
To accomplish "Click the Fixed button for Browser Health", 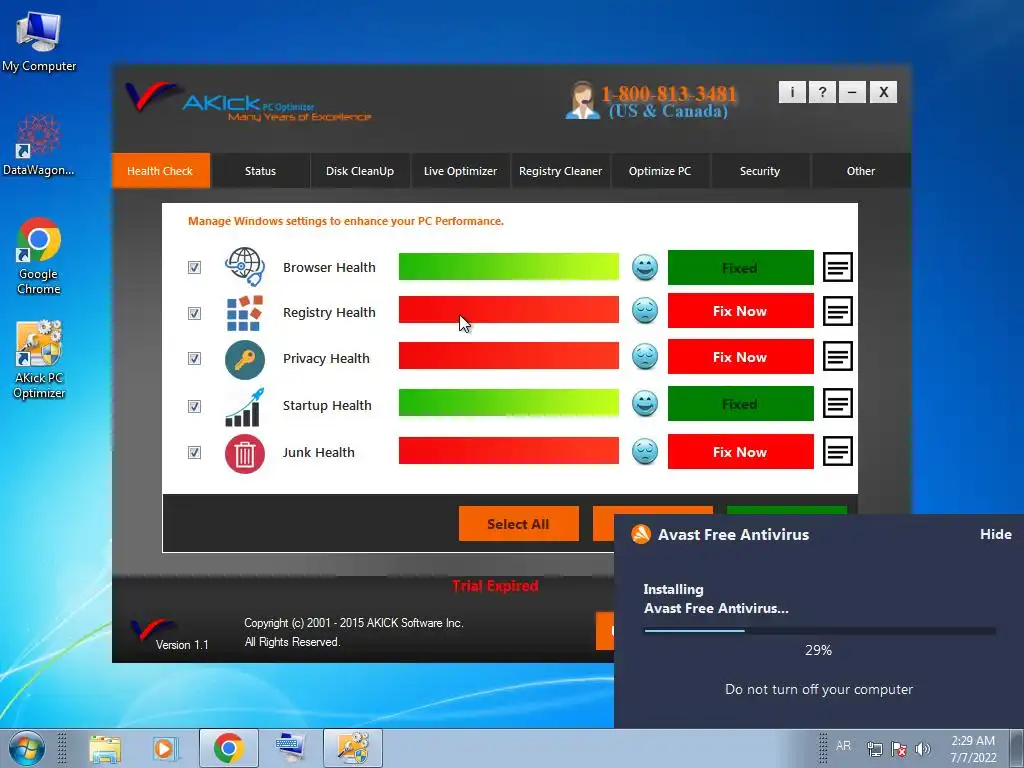I will 741,268.
